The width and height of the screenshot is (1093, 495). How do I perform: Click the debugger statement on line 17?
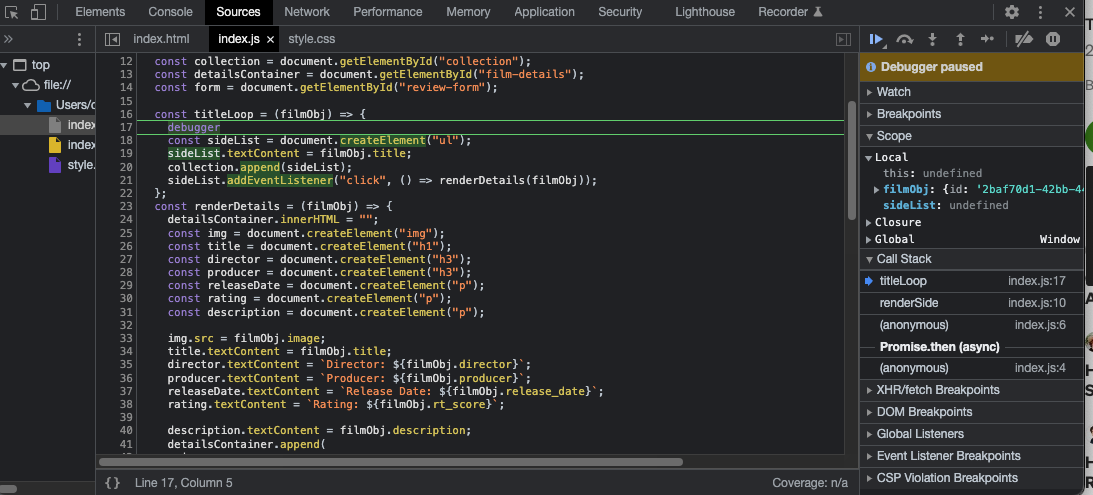click(x=194, y=127)
